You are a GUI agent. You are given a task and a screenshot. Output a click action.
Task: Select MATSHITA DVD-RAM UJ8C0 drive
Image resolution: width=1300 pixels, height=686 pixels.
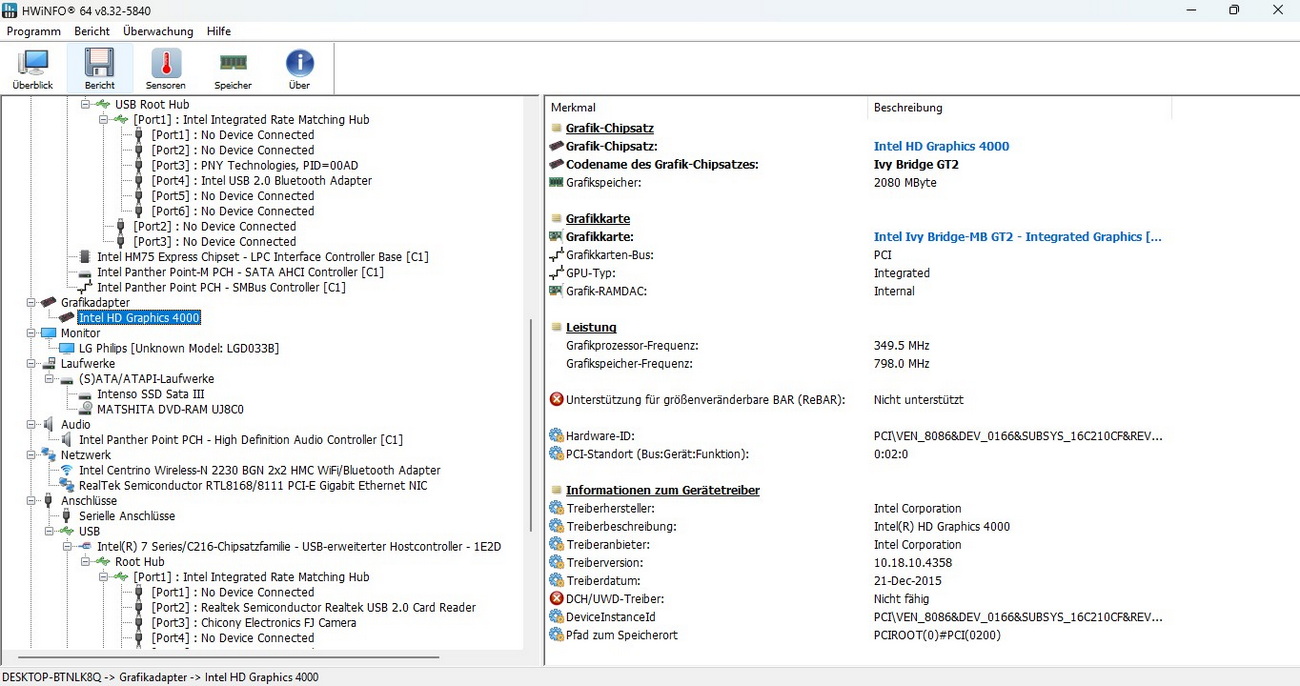coord(170,409)
